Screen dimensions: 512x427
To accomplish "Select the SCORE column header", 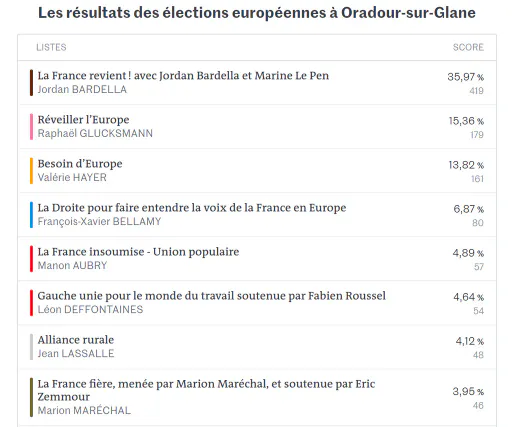I will pos(468,47).
